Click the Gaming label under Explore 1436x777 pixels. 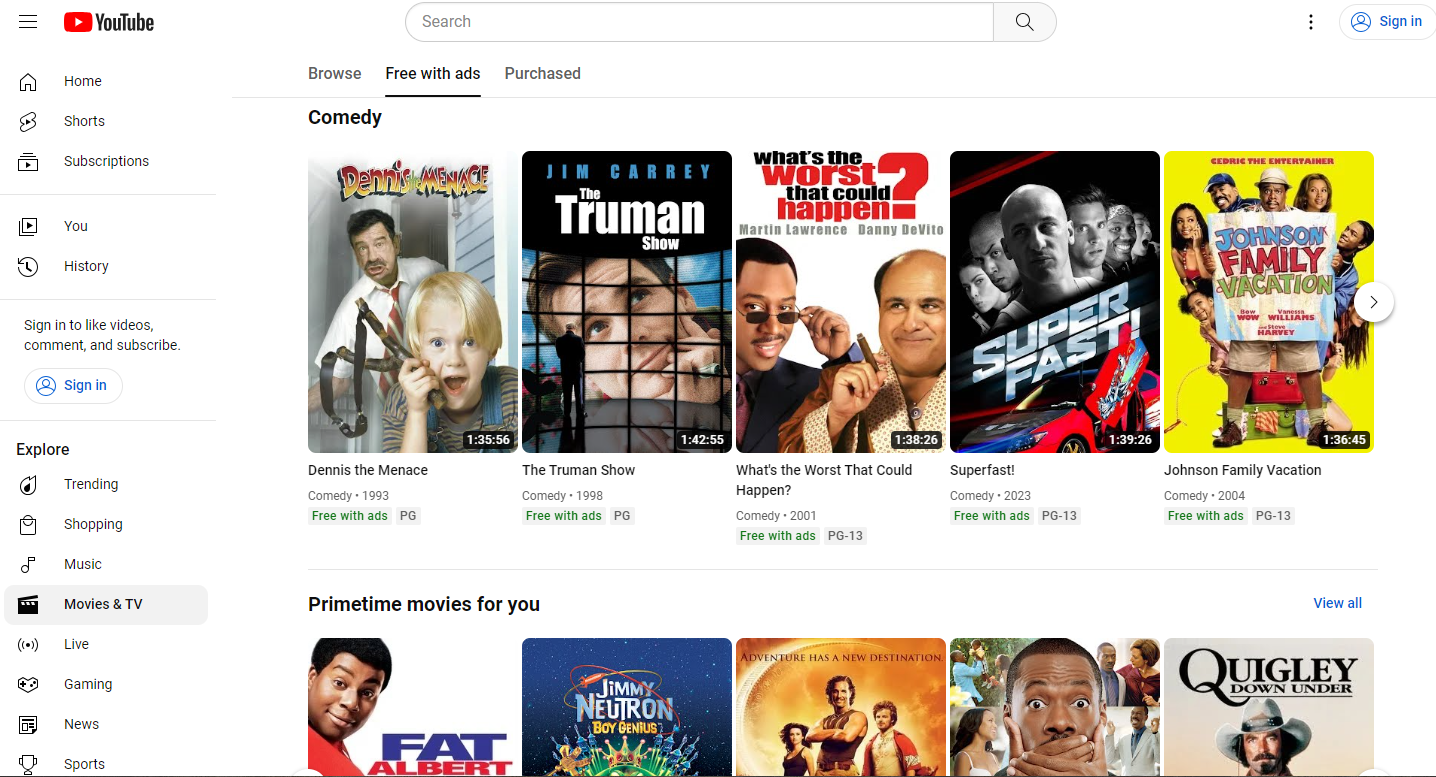point(88,684)
